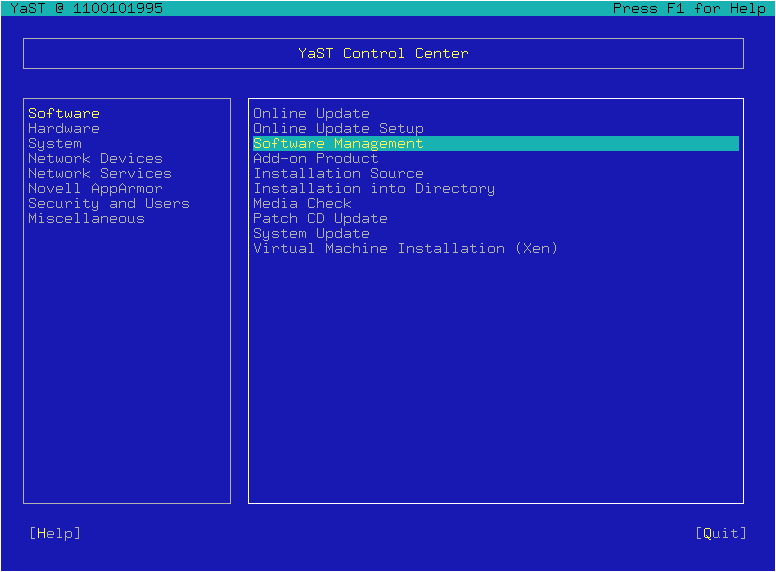The image size is (776, 572).
Task: Open the Security and Users category
Action: pos(108,203)
